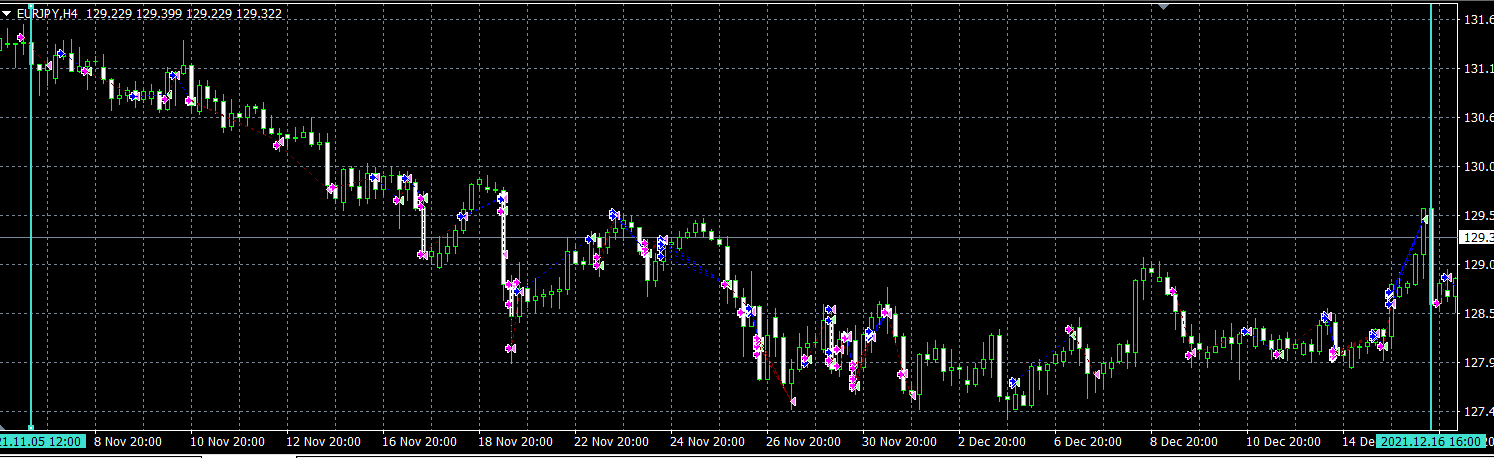Click the 16 Nov 20:00 time label
The height and width of the screenshot is (458, 1494).
coord(419,441)
